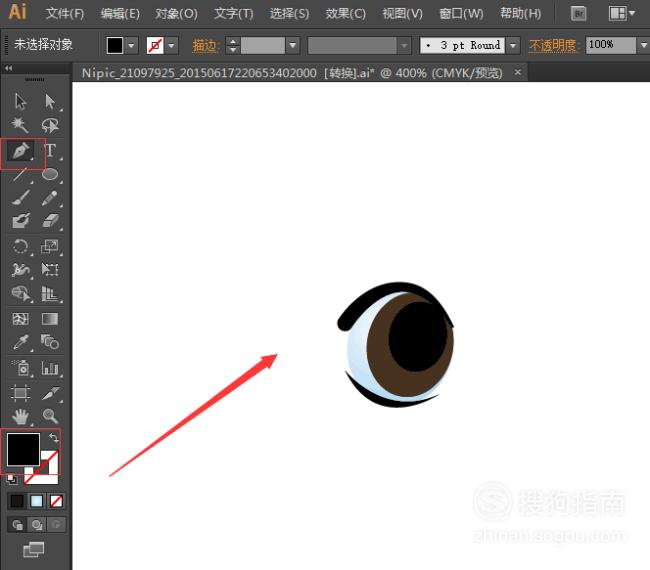
Task: Select the Pencil tool
Action: (x=50, y=198)
